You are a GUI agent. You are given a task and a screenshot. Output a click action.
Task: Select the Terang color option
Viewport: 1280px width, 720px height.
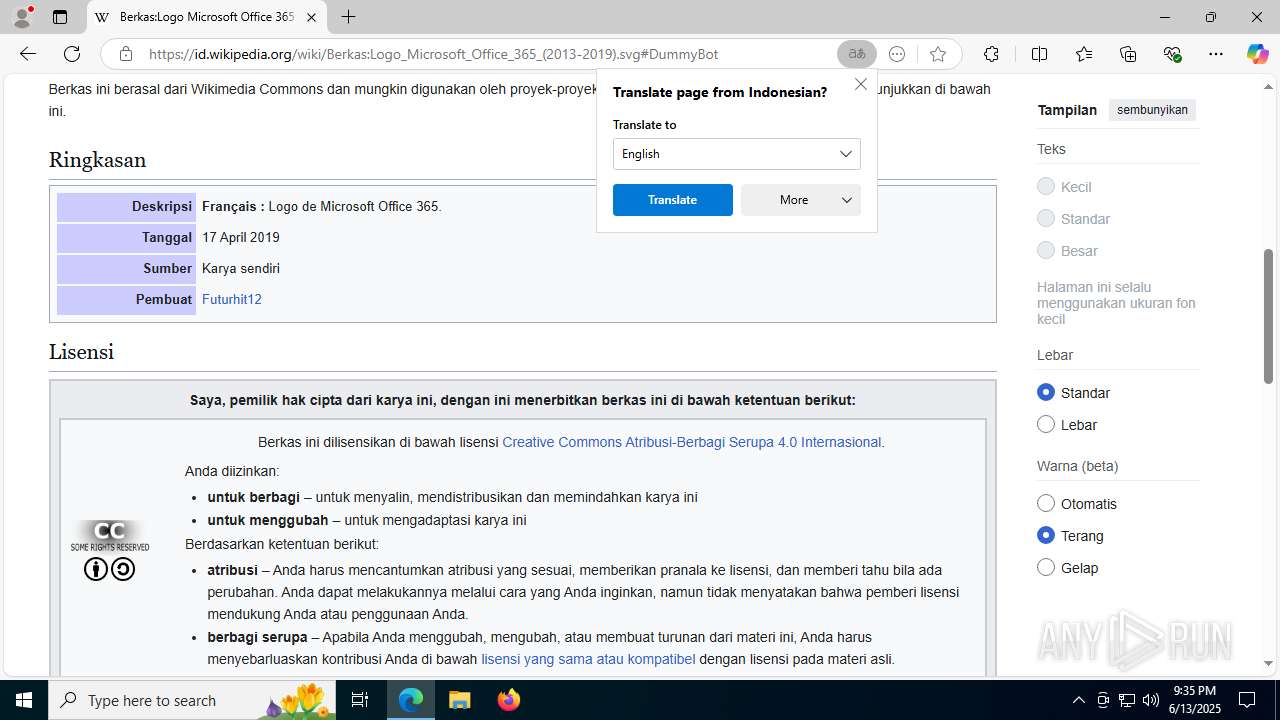1046,536
